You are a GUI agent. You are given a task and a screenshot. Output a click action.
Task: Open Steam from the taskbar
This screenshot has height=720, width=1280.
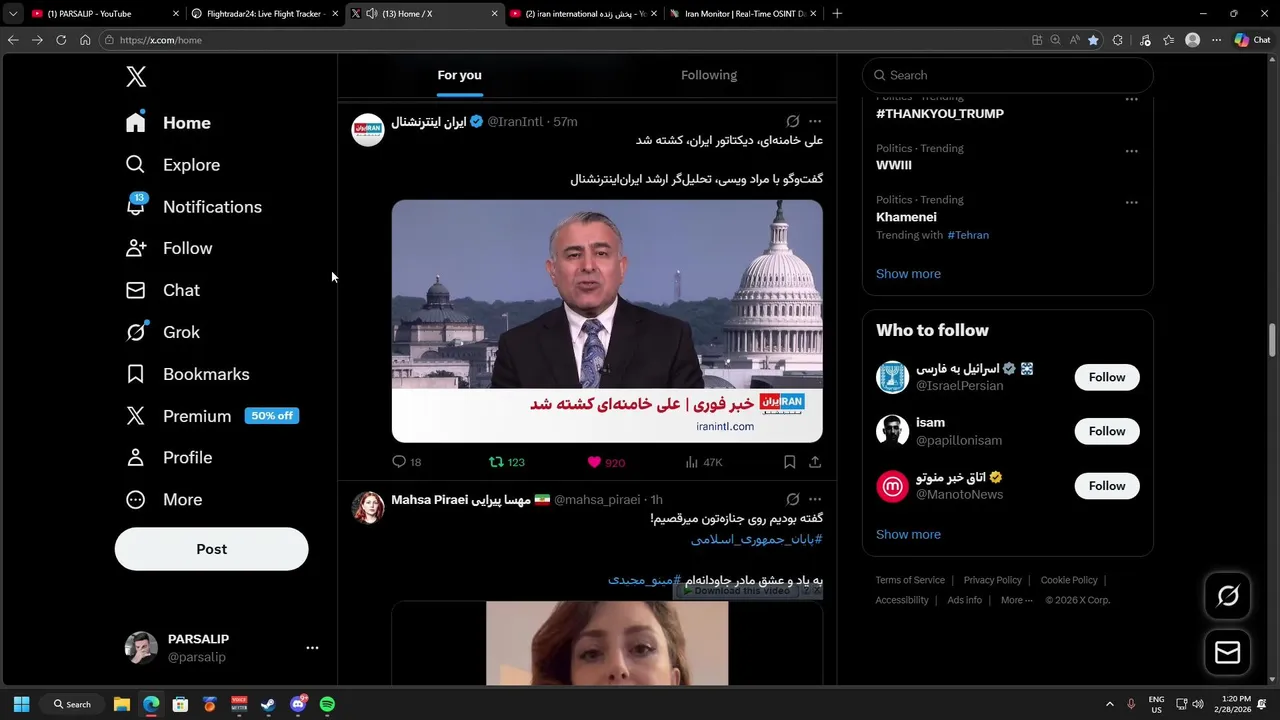point(268,704)
